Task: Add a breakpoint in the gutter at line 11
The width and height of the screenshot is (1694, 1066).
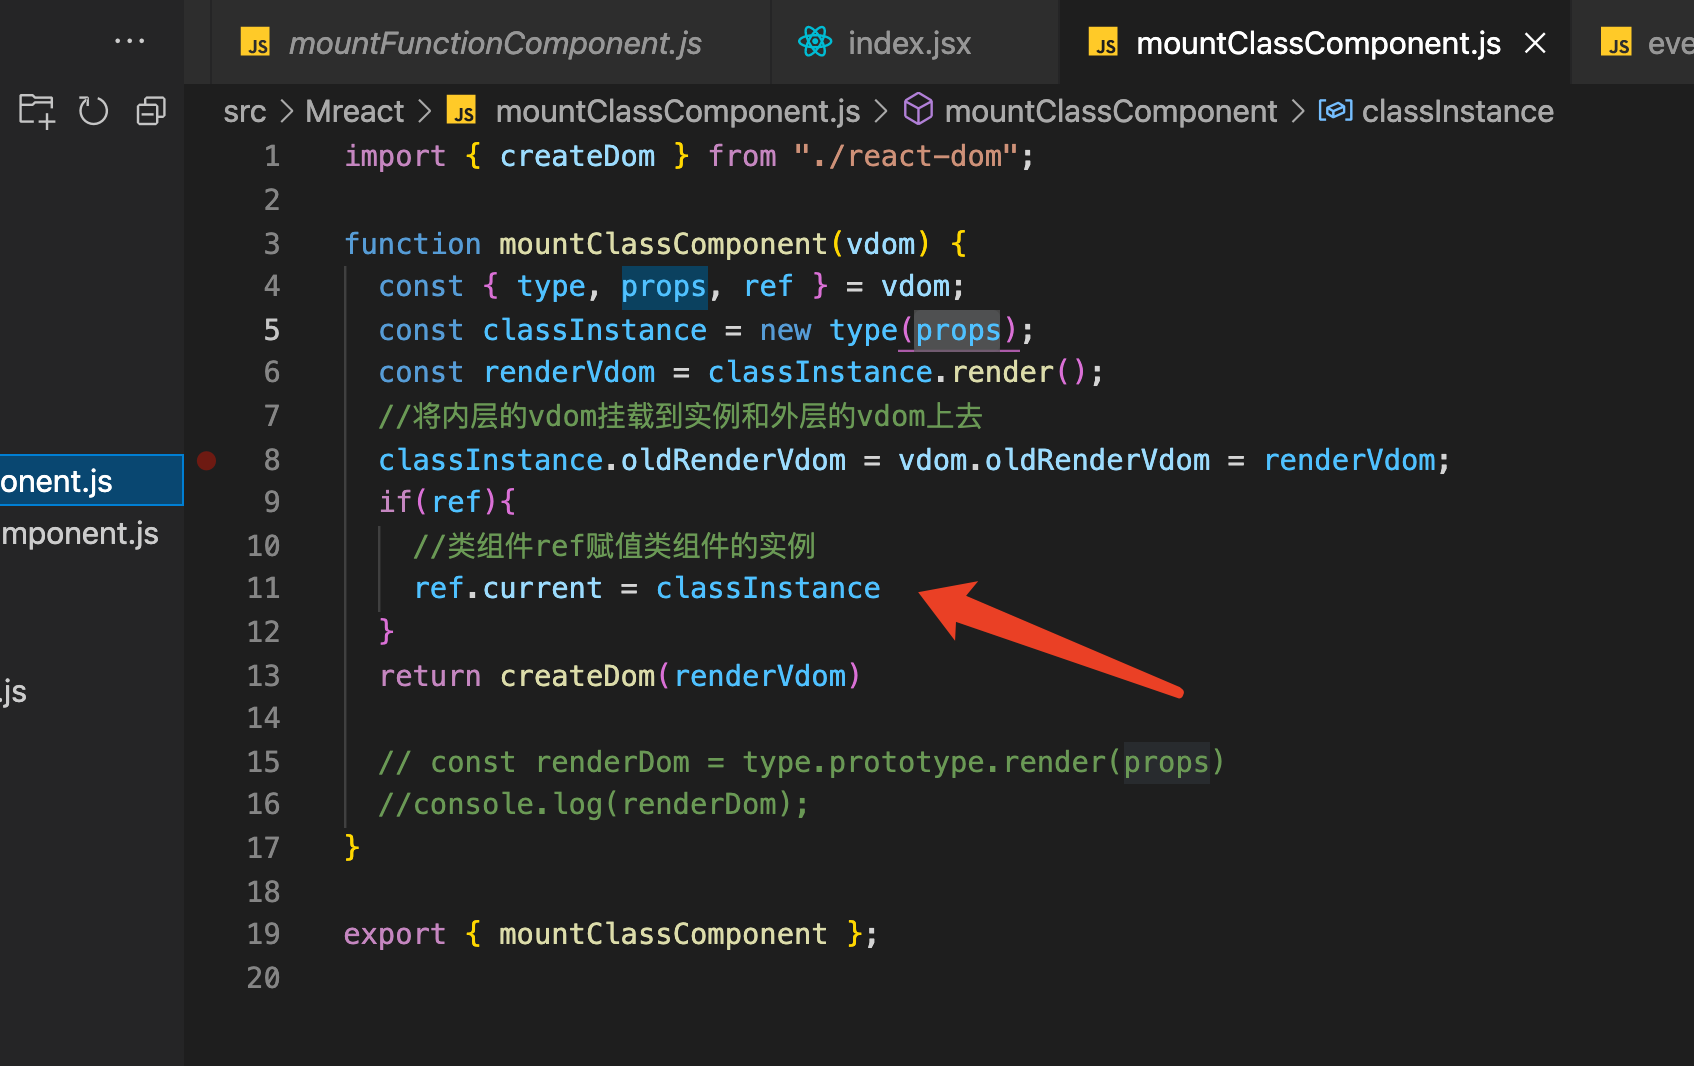Action: tap(206, 587)
